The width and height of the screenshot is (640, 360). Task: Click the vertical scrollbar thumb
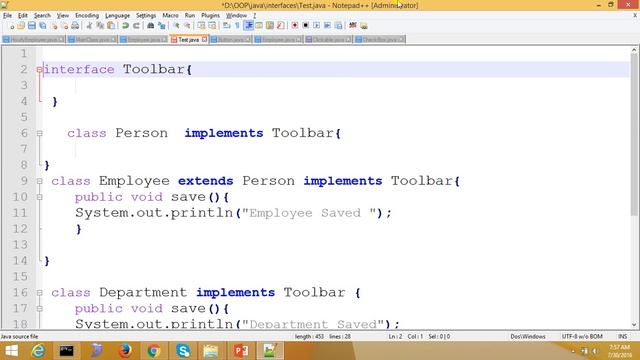click(634, 135)
